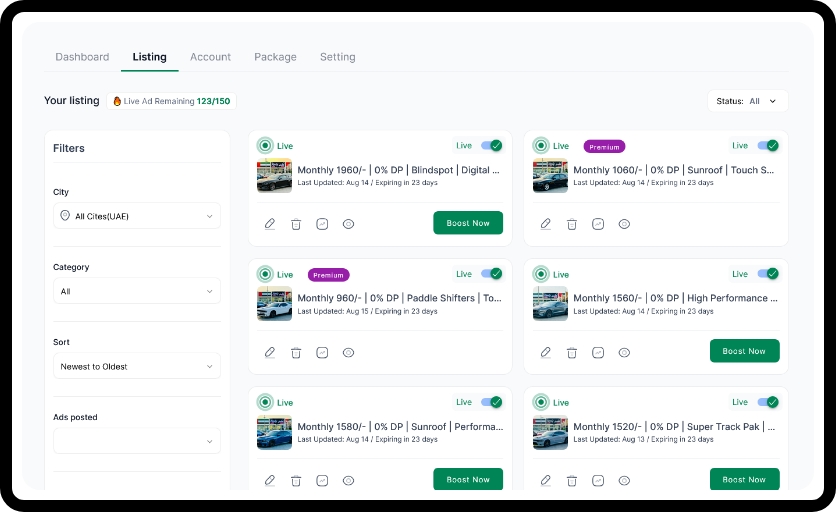
Task: Disable Live switch on Monthly 960 listing
Action: point(491,274)
